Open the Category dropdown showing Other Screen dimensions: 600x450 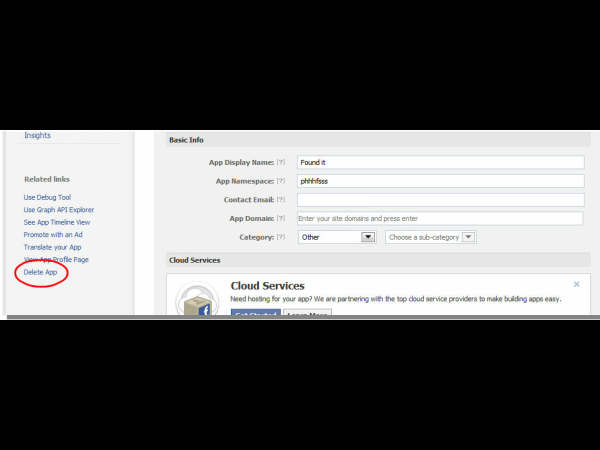(x=337, y=237)
